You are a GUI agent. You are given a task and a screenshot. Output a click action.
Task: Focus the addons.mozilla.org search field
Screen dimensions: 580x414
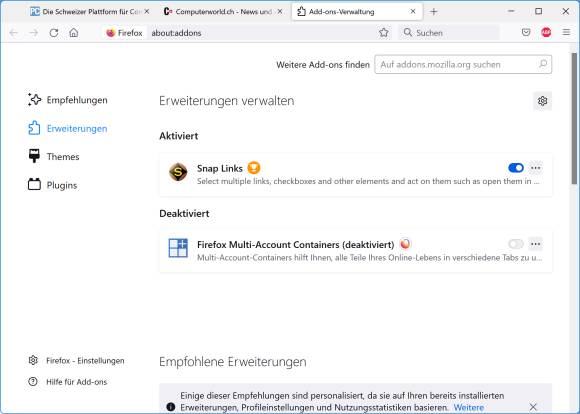(x=463, y=64)
